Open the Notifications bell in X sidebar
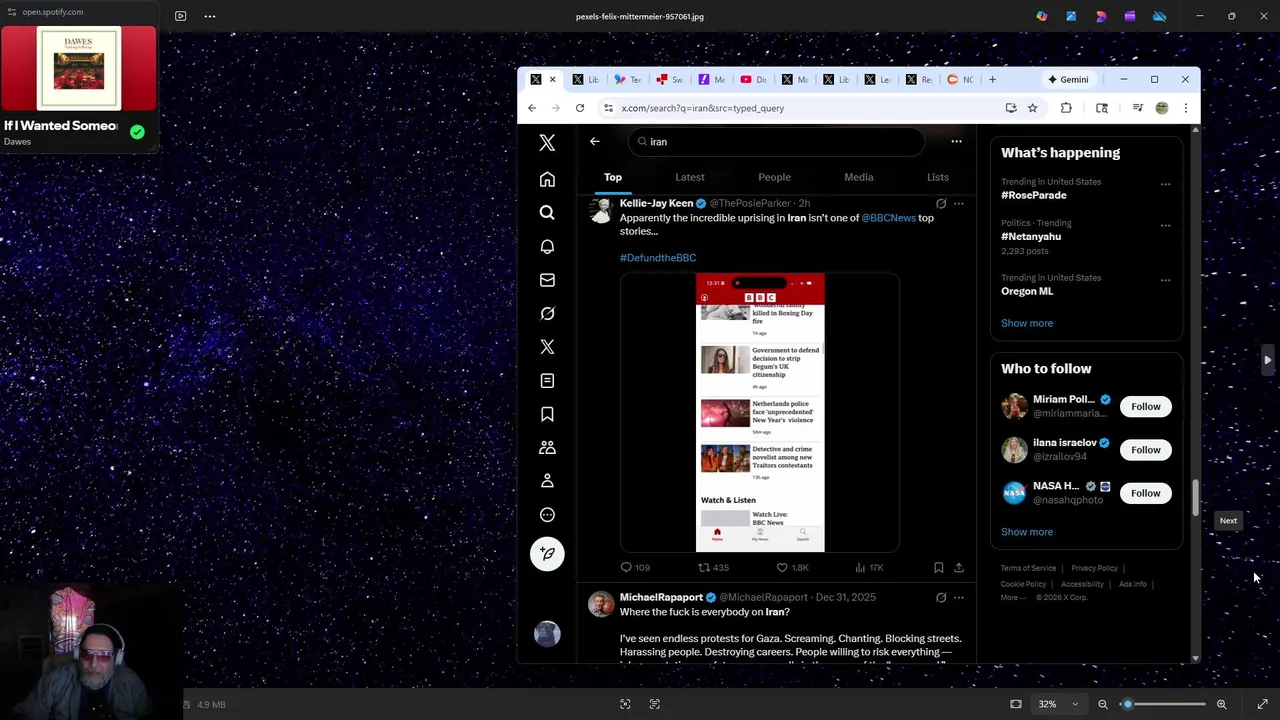 547,246
